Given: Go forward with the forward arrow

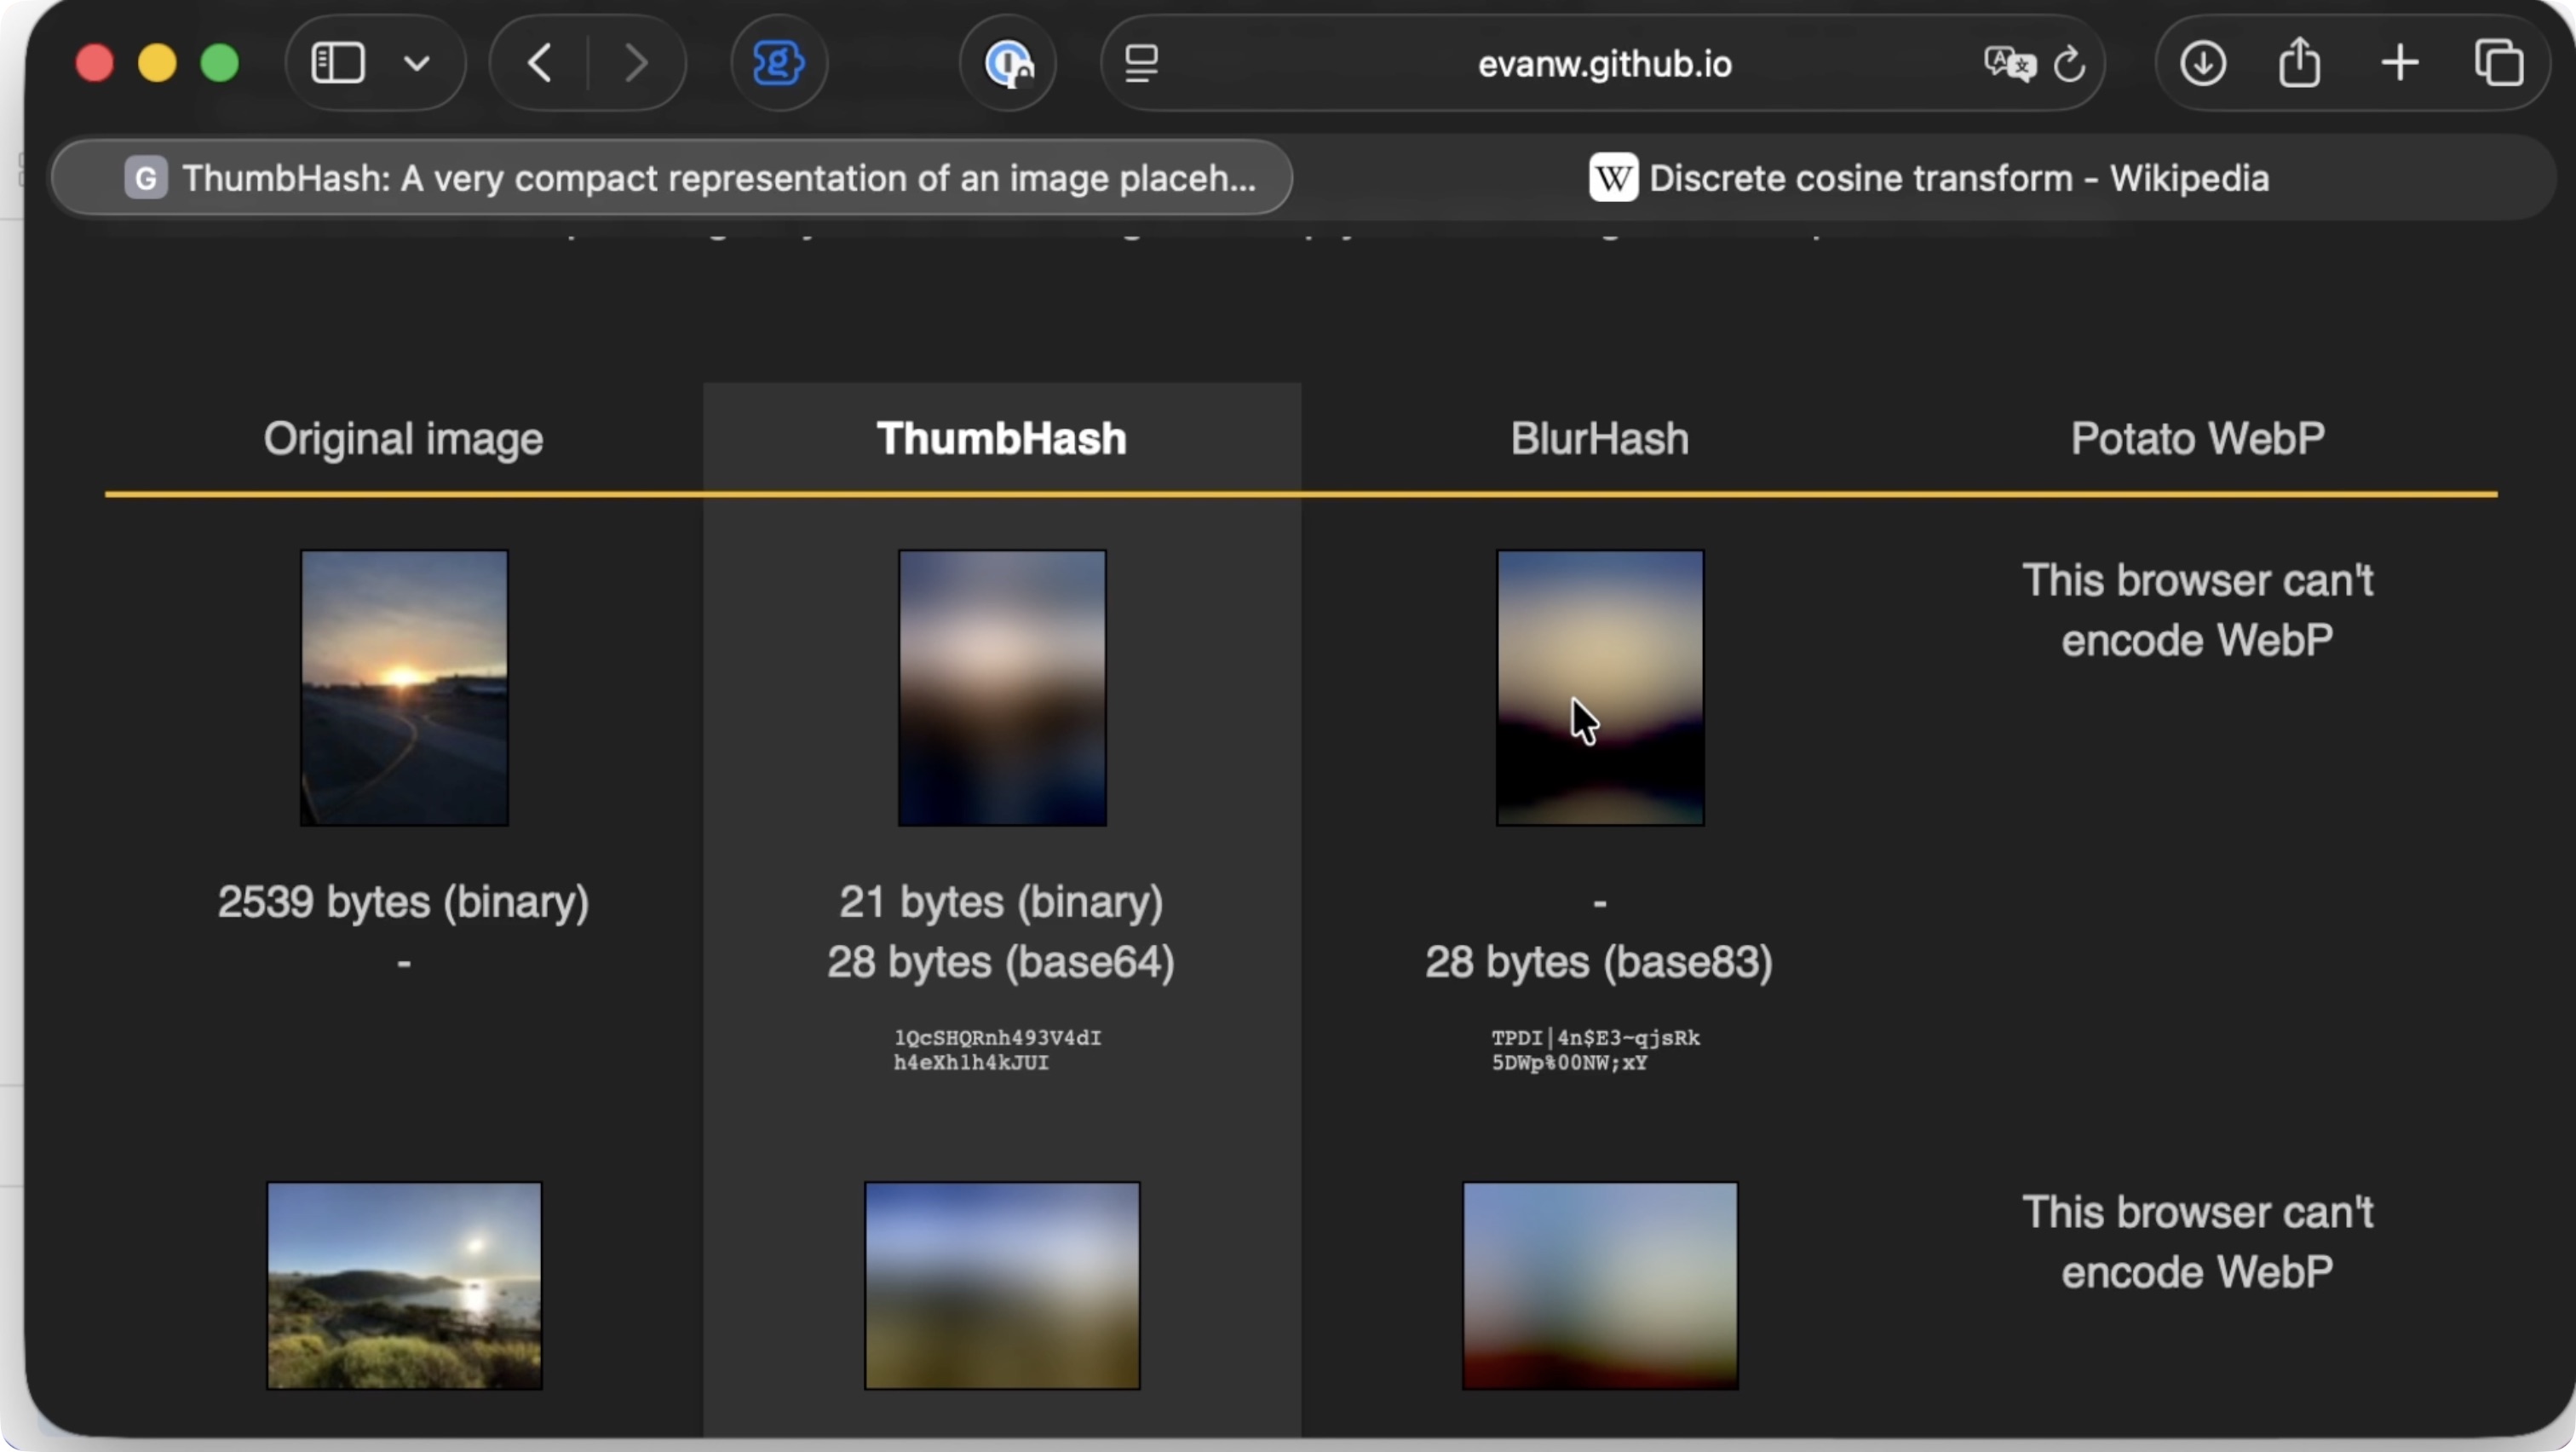Looking at the screenshot, I should (x=636, y=64).
